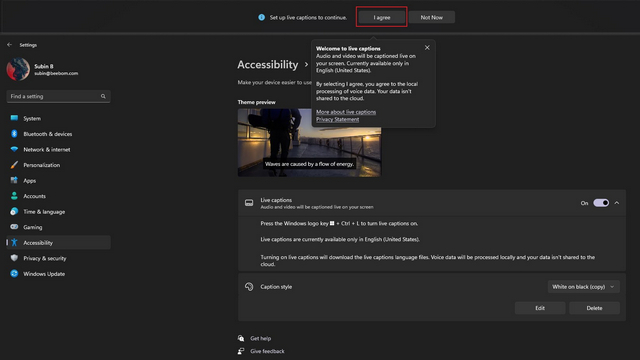Click the Accessibility breadcrumb heading
This screenshot has height=360, width=640.
click(268, 64)
